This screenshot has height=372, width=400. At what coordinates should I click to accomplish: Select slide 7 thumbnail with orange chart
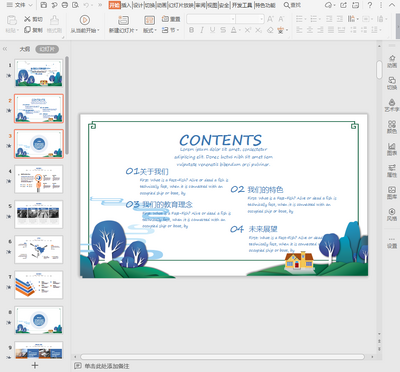click(39, 285)
